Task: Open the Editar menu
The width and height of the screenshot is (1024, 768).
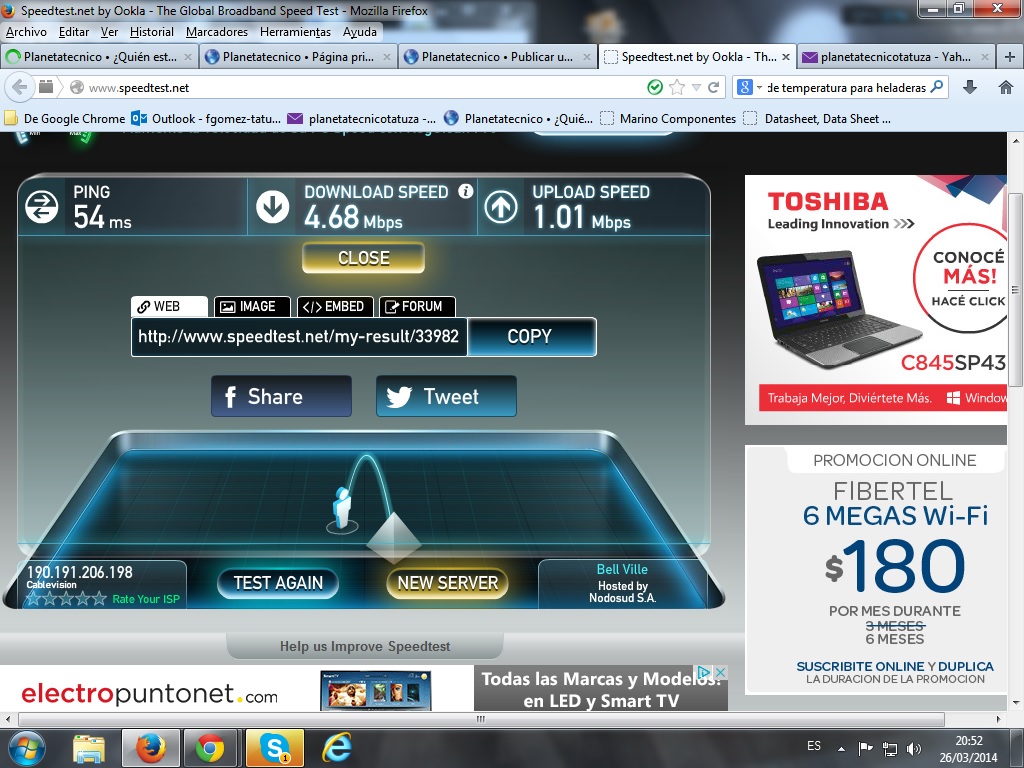Action: [x=74, y=32]
